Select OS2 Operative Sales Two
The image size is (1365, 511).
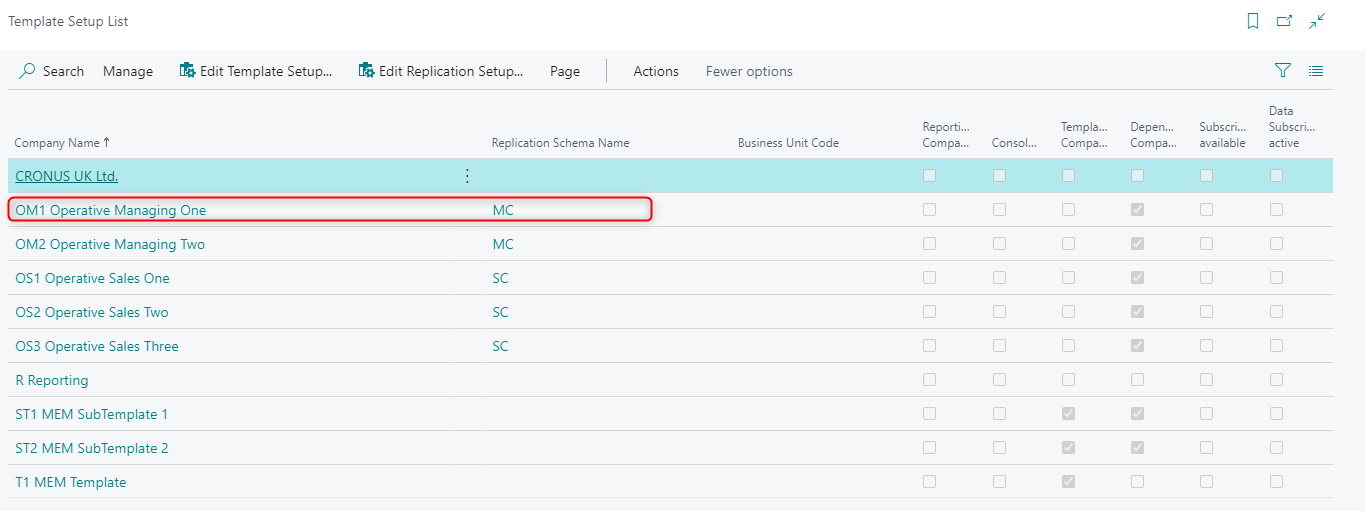tap(92, 312)
